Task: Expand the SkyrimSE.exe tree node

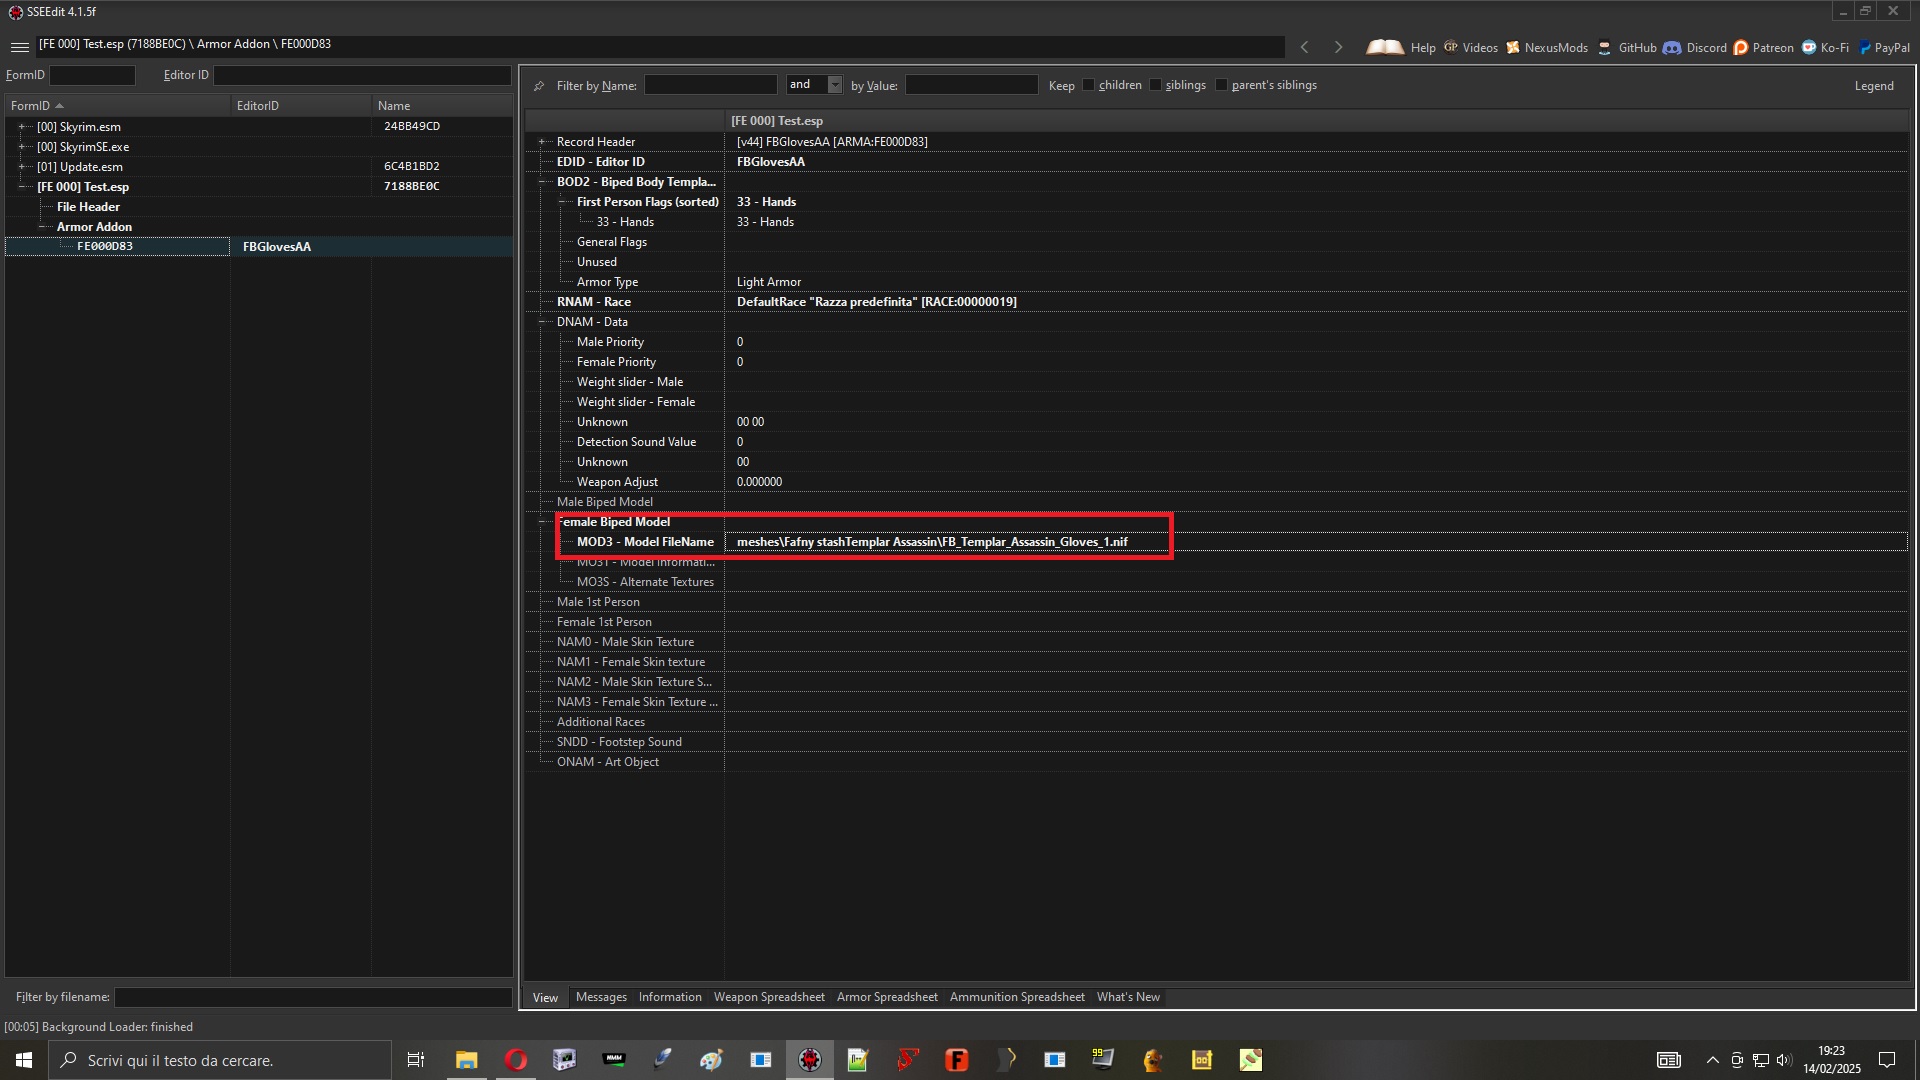Action: 22,147
